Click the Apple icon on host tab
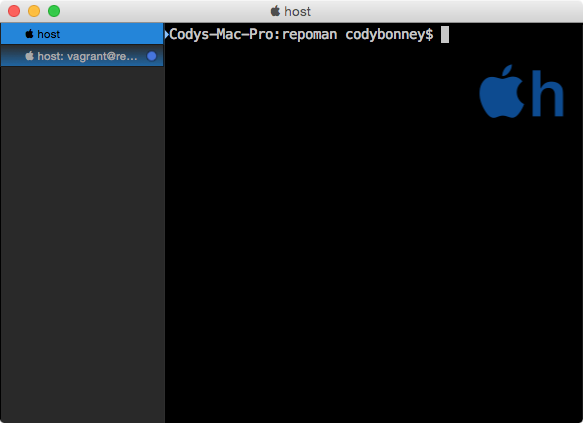 coord(29,34)
